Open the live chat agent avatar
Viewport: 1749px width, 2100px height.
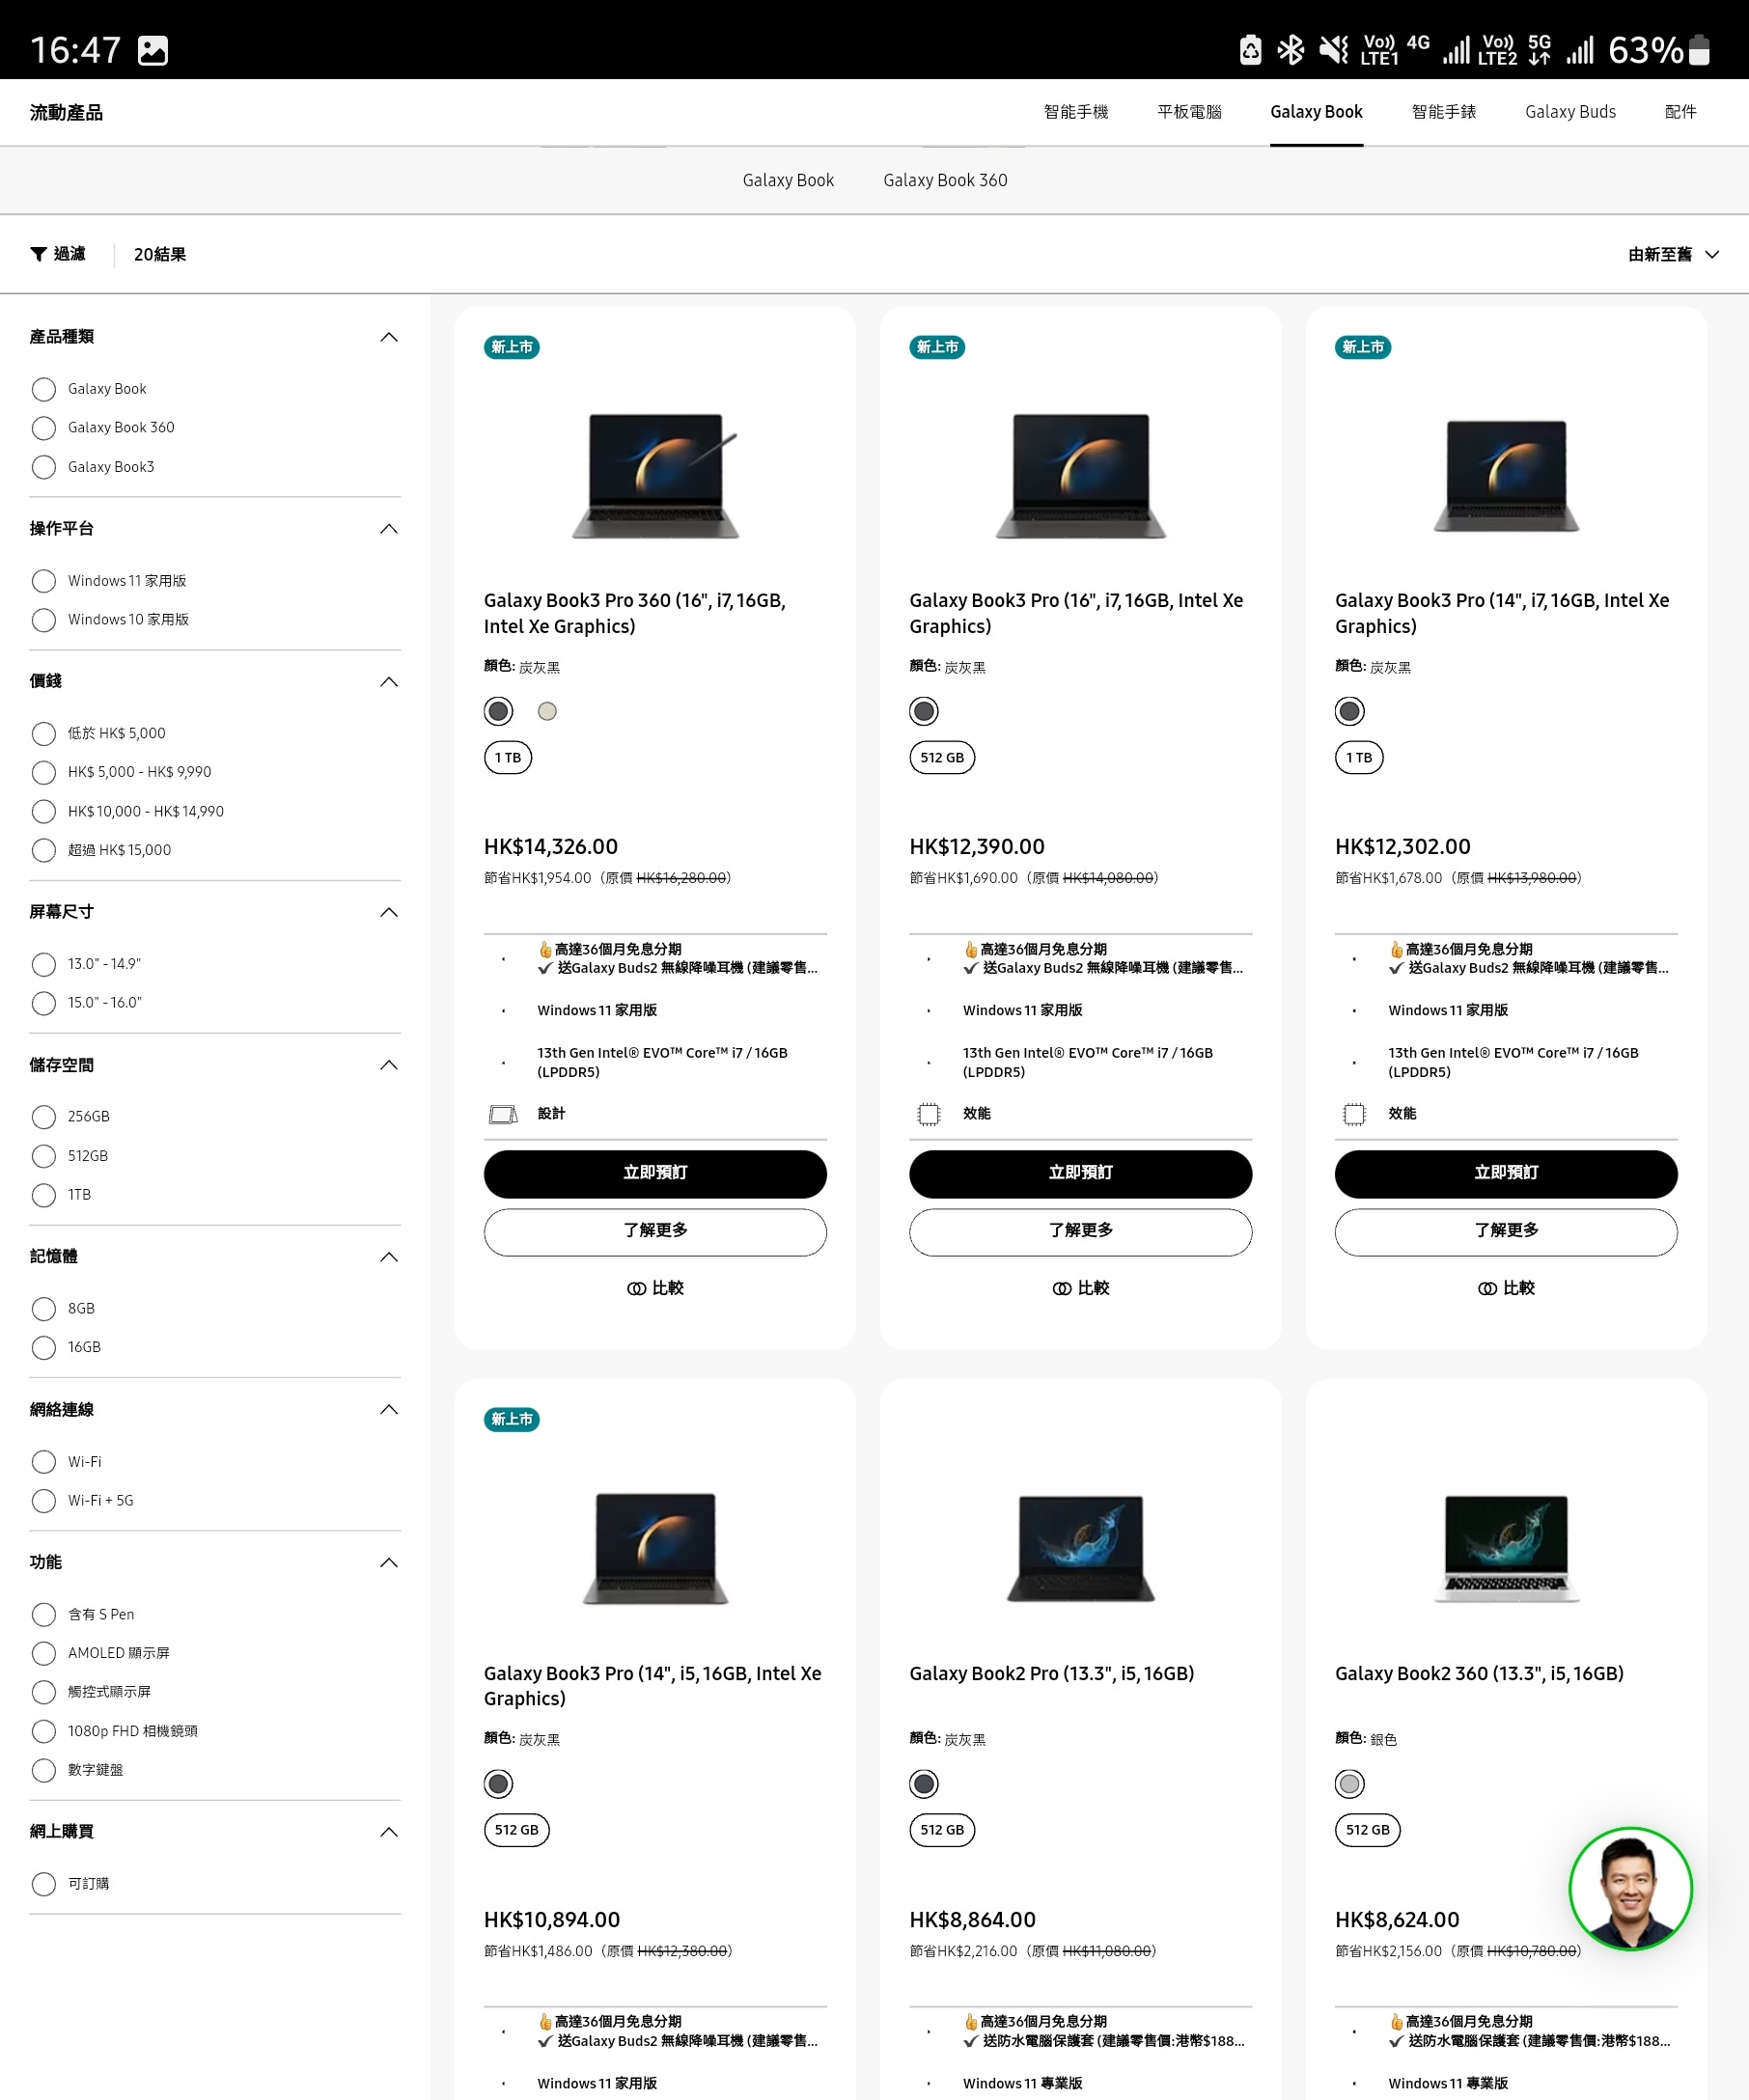pyautogui.click(x=1630, y=1889)
